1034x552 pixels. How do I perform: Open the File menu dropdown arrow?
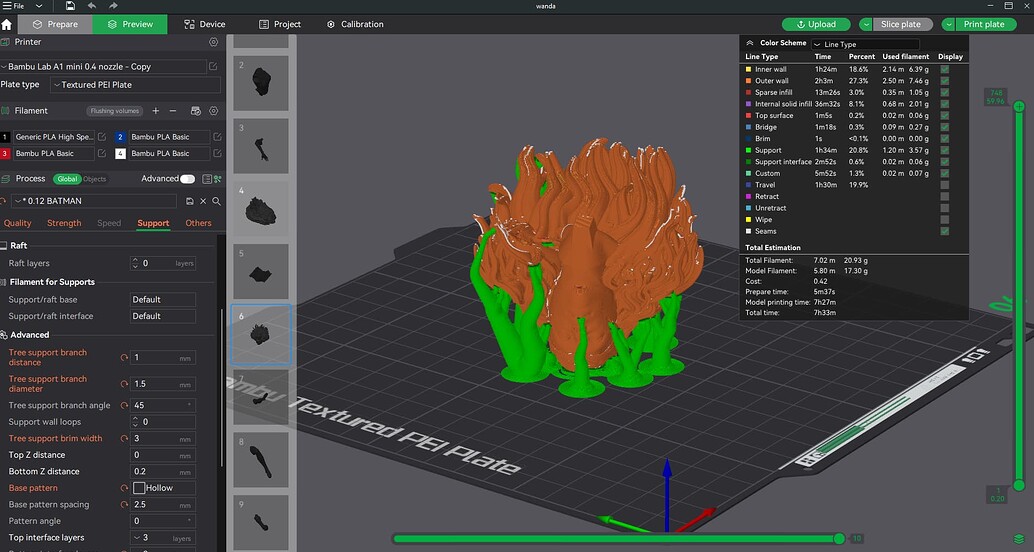(39, 6)
